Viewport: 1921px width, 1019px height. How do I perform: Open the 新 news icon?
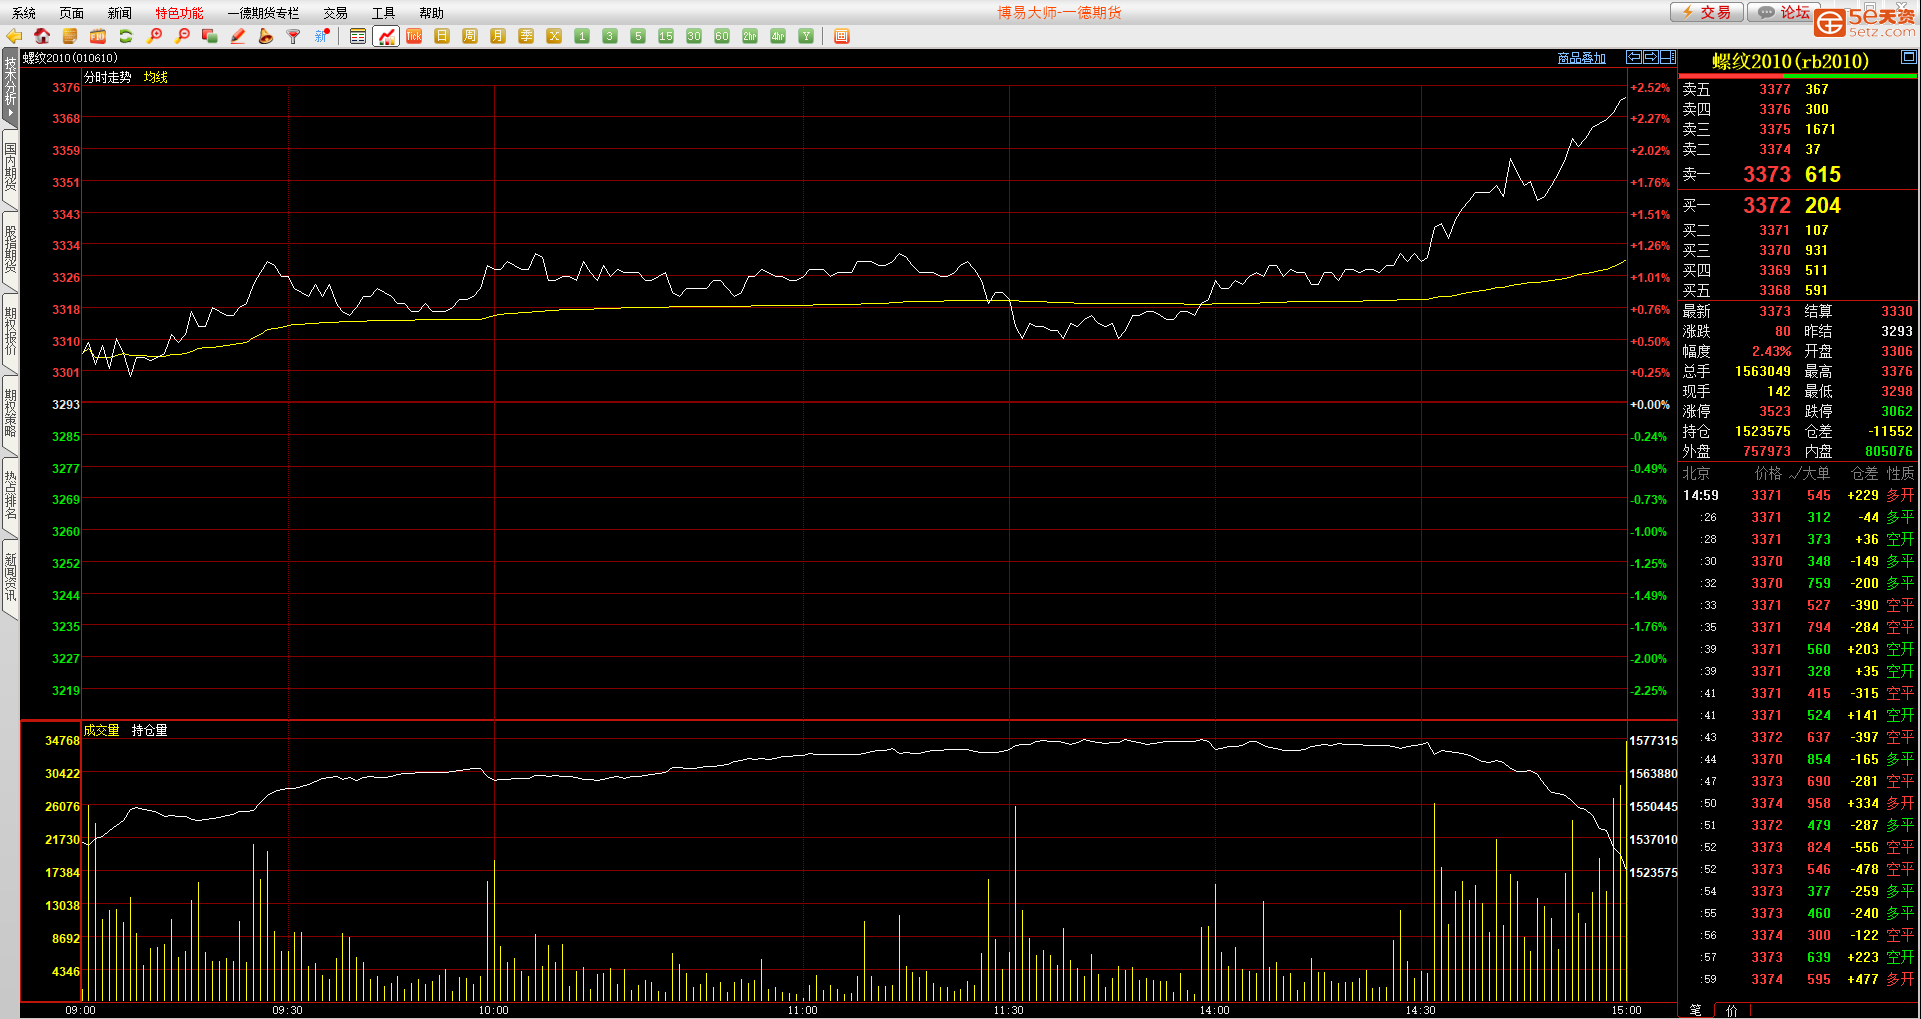point(322,36)
